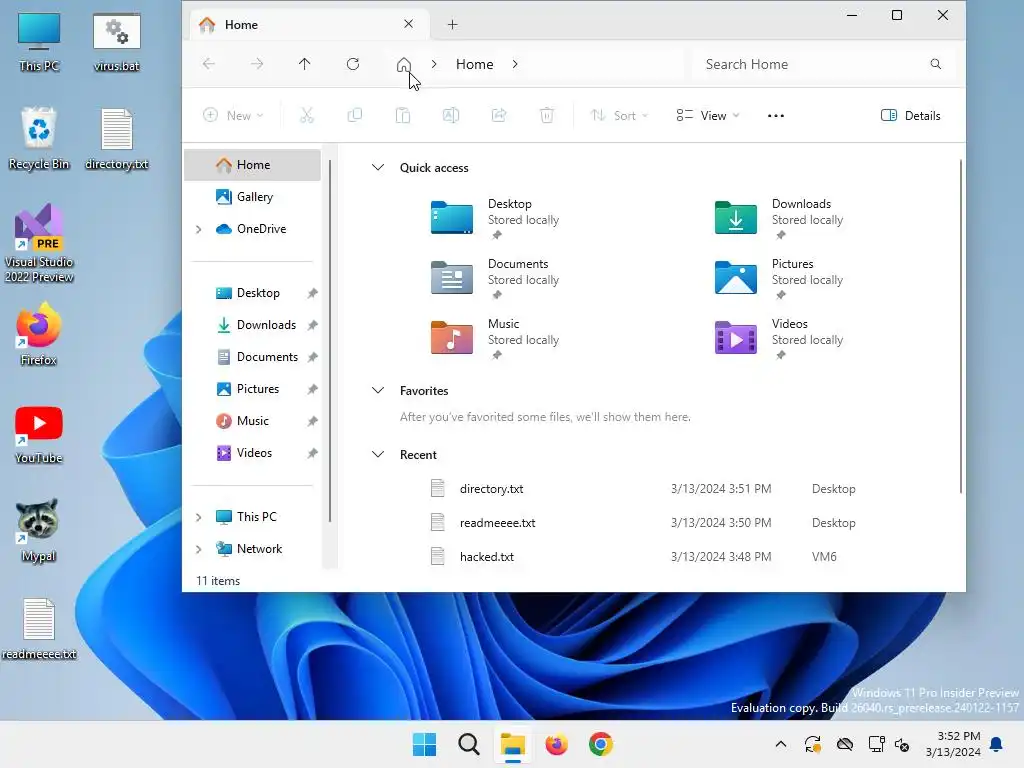1024x768 pixels.
Task: Select the Mypal desktop shortcut
Action: tap(39, 530)
